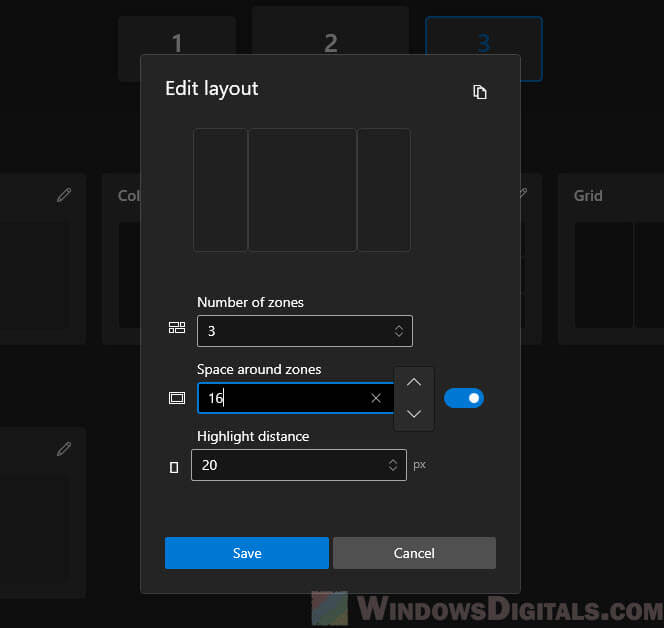
Task: Click the Highlight distance spinner arrows
Action: [393, 465]
